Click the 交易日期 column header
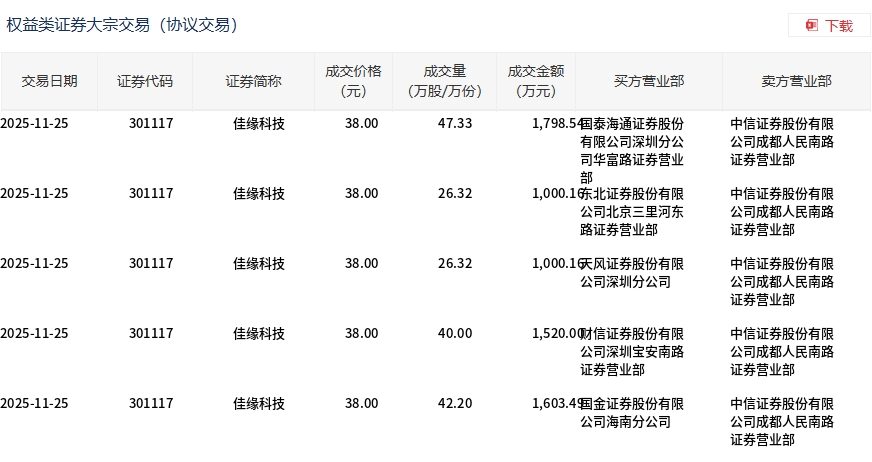The width and height of the screenshot is (872, 462). point(49,81)
